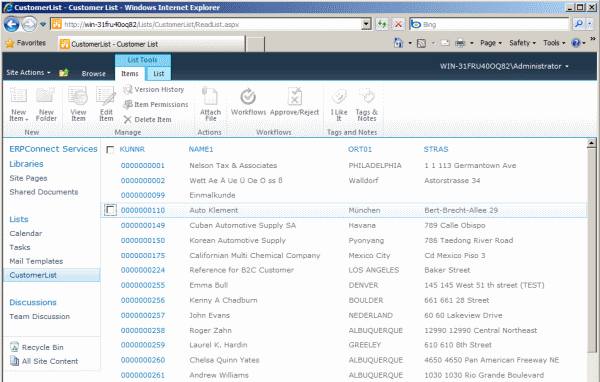The width and height of the screenshot is (600, 382).
Task: Open Version History
Action: point(154,90)
